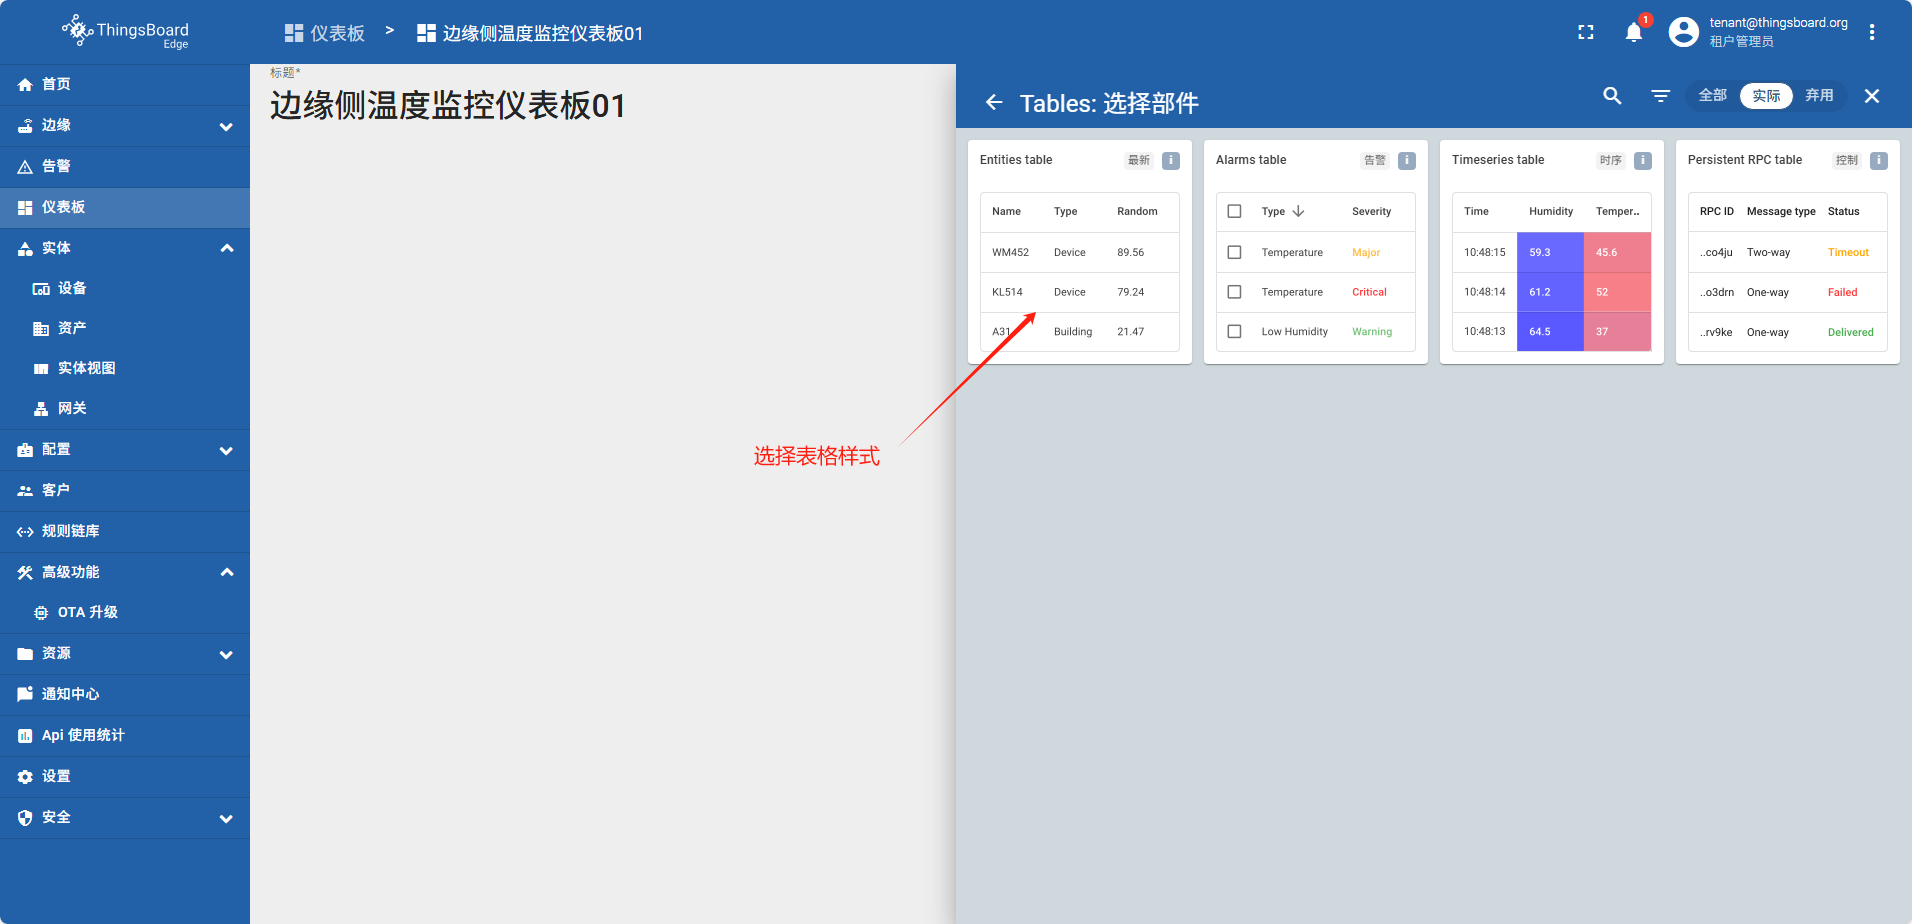Click the back arrow in Tables panel
Image resolution: width=1912 pixels, height=924 pixels.
tap(994, 102)
